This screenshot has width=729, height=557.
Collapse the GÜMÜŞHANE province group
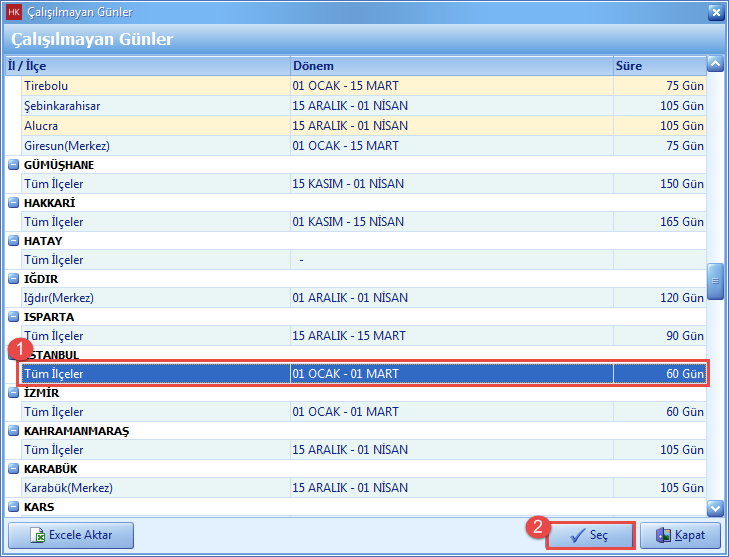click(x=14, y=165)
